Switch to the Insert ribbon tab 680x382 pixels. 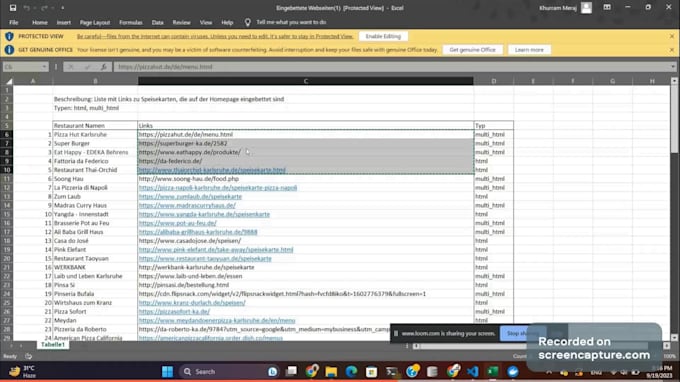(64, 23)
